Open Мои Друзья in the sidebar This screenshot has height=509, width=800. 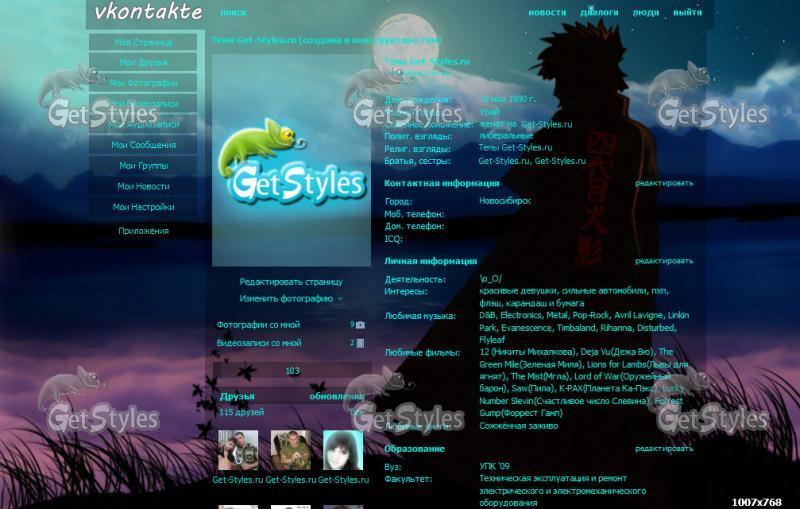tap(143, 62)
